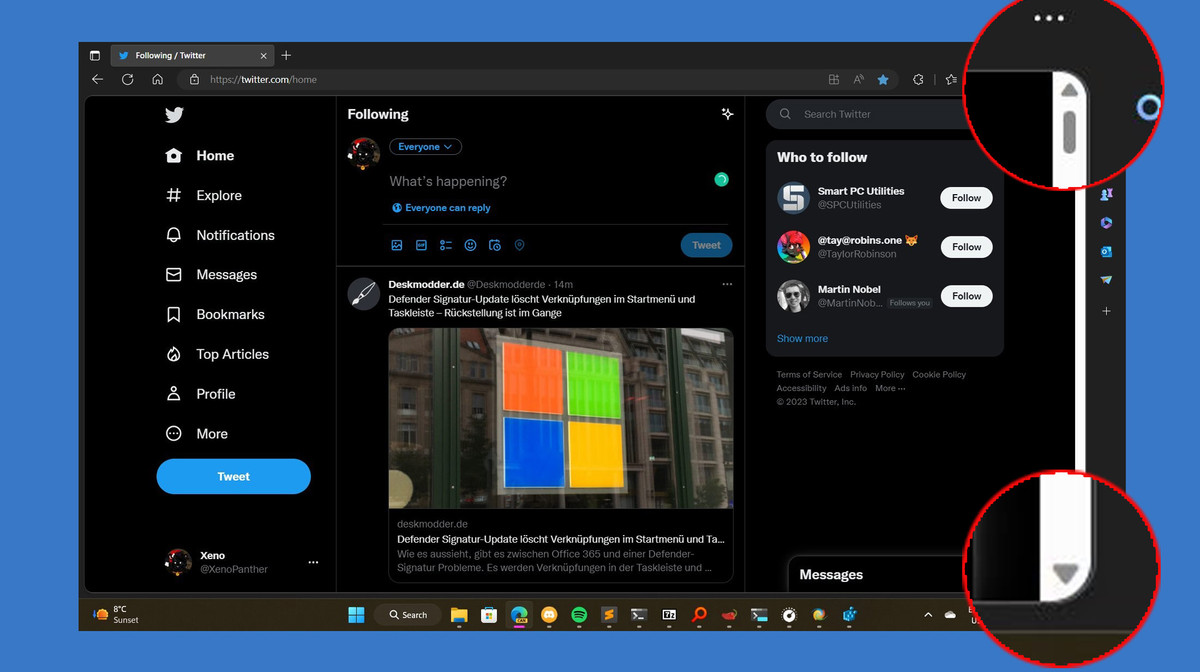Change the Everyone can reply setting
The width and height of the screenshot is (1200, 672).
pos(441,208)
